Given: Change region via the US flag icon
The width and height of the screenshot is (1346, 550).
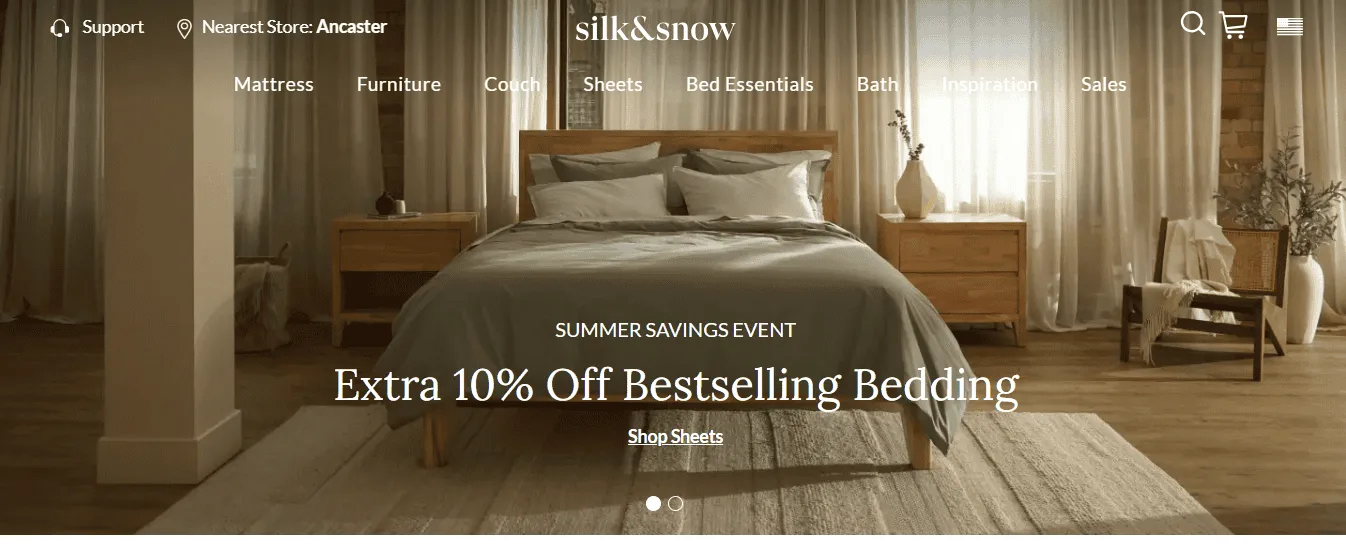Looking at the screenshot, I should pyautogui.click(x=1290, y=27).
